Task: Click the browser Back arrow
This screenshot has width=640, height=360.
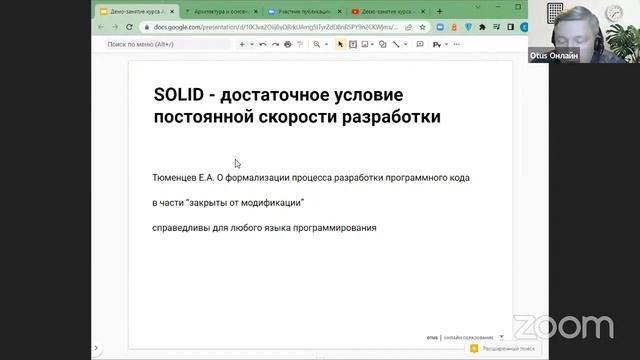Action: [101, 27]
